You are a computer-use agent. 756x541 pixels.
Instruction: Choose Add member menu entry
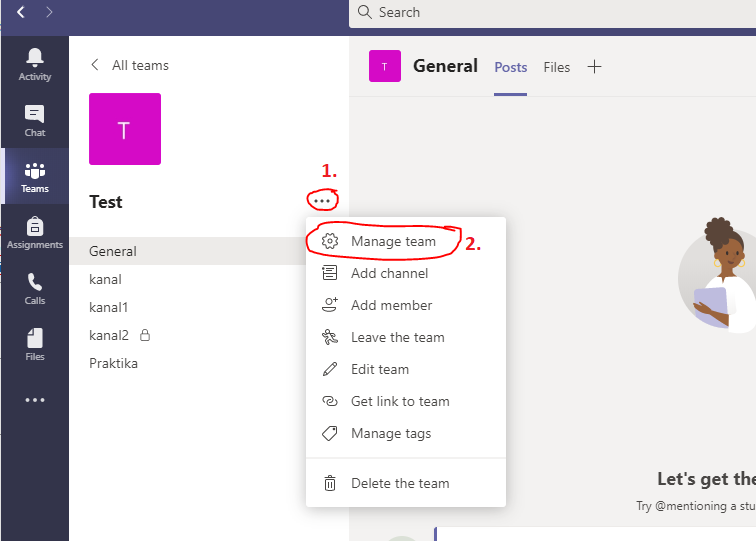(406, 305)
